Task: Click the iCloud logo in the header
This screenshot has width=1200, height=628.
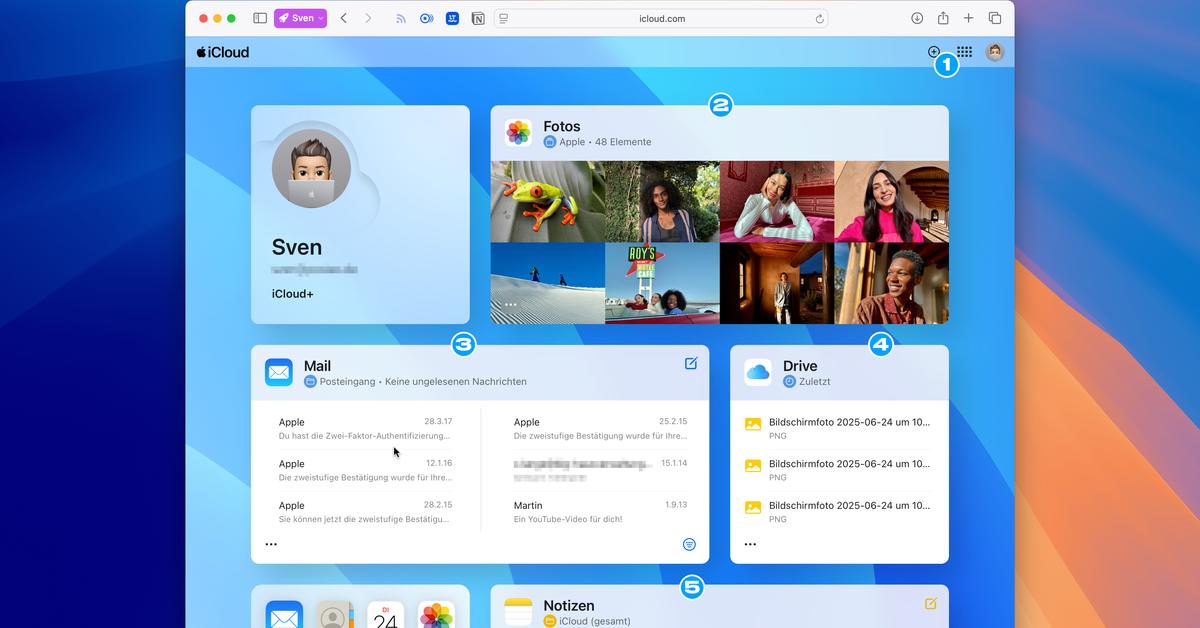Action: (223, 52)
